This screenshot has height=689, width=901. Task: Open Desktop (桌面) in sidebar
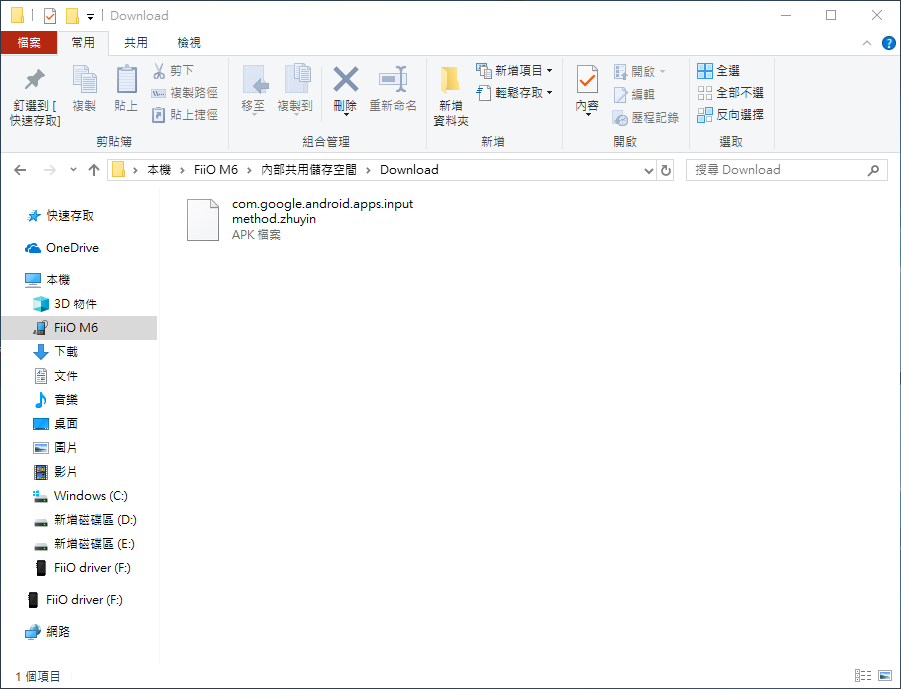point(56,424)
